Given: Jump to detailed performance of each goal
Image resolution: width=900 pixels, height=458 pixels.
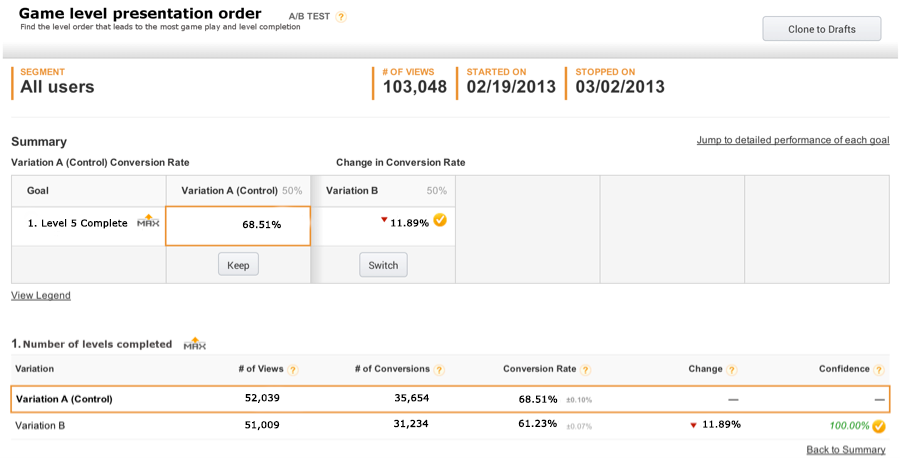Looking at the screenshot, I should click(792, 140).
